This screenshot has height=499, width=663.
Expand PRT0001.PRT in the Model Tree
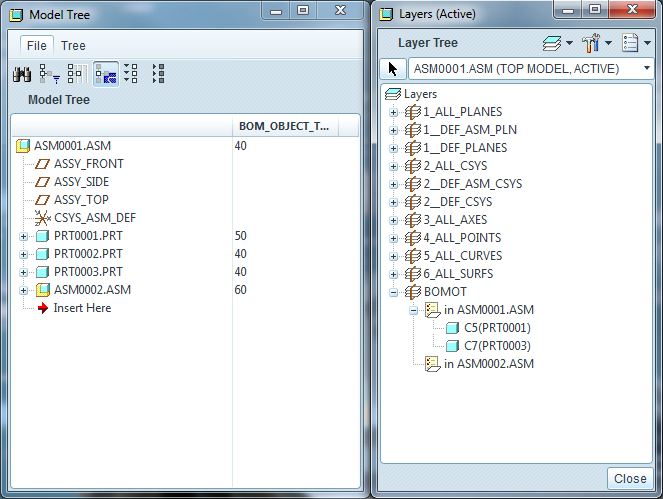coord(24,236)
